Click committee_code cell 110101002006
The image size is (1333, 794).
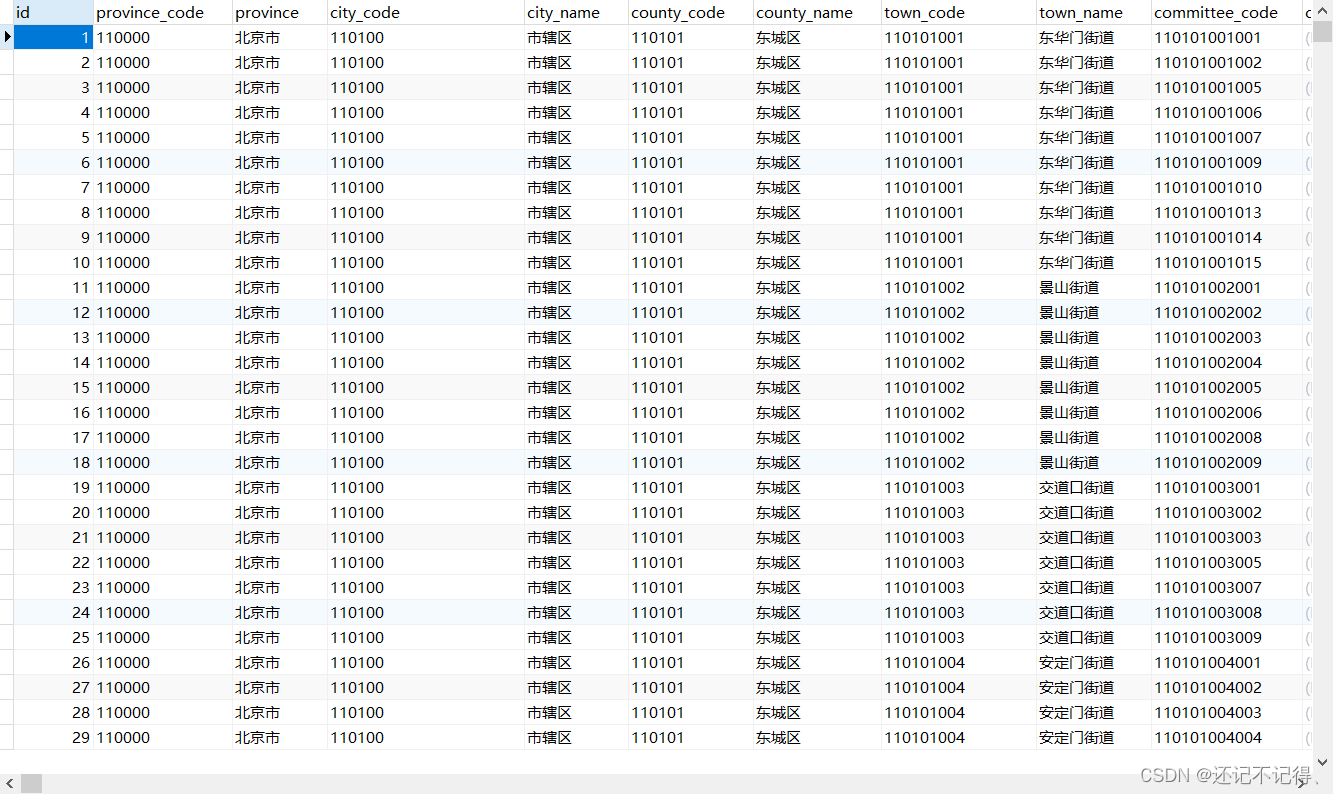click(1227, 412)
